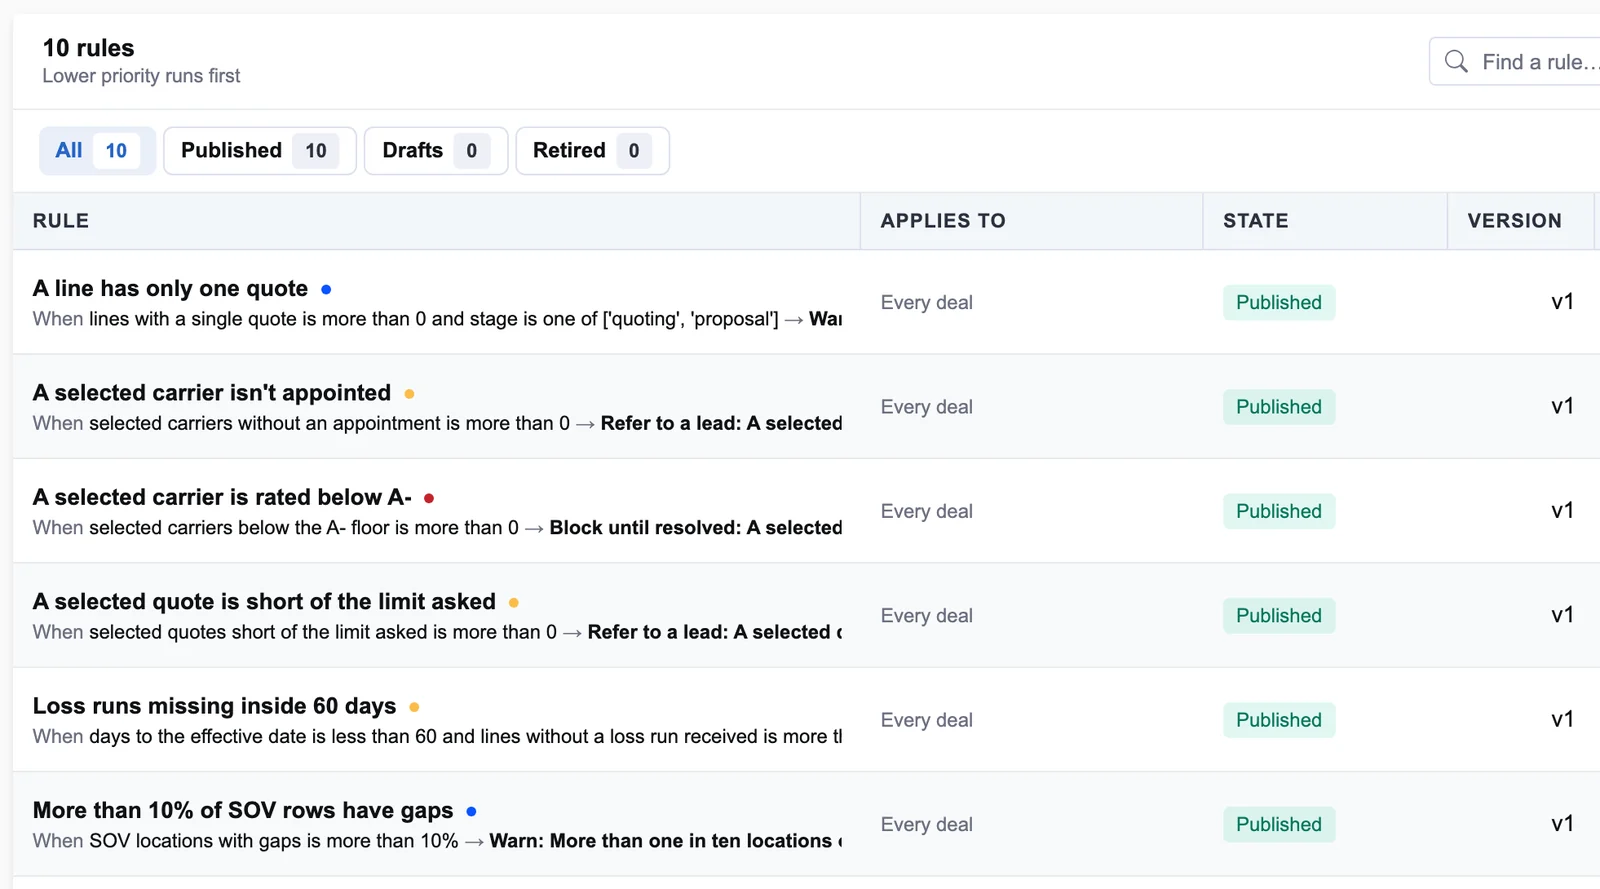Viewport: 1600px width, 889px height.
Task: Click orange dot beside 'A selected carrier isn't appointed'
Action: click(x=409, y=394)
